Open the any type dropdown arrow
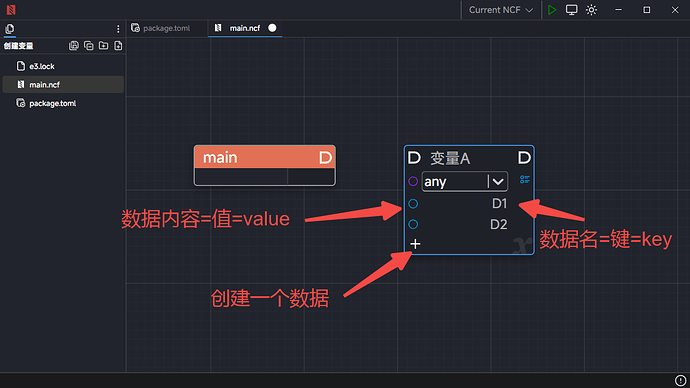Viewport: 690px width, 388px height. pyautogui.click(x=498, y=182)
